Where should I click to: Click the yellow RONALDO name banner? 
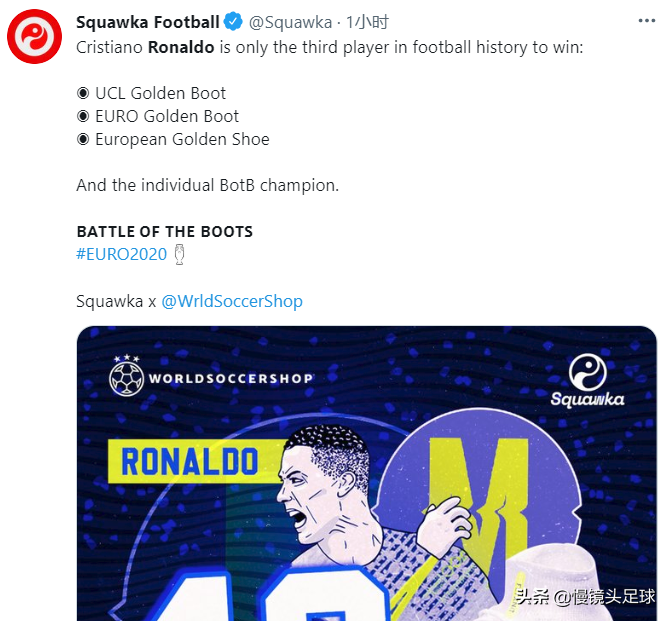pos(190,461)
